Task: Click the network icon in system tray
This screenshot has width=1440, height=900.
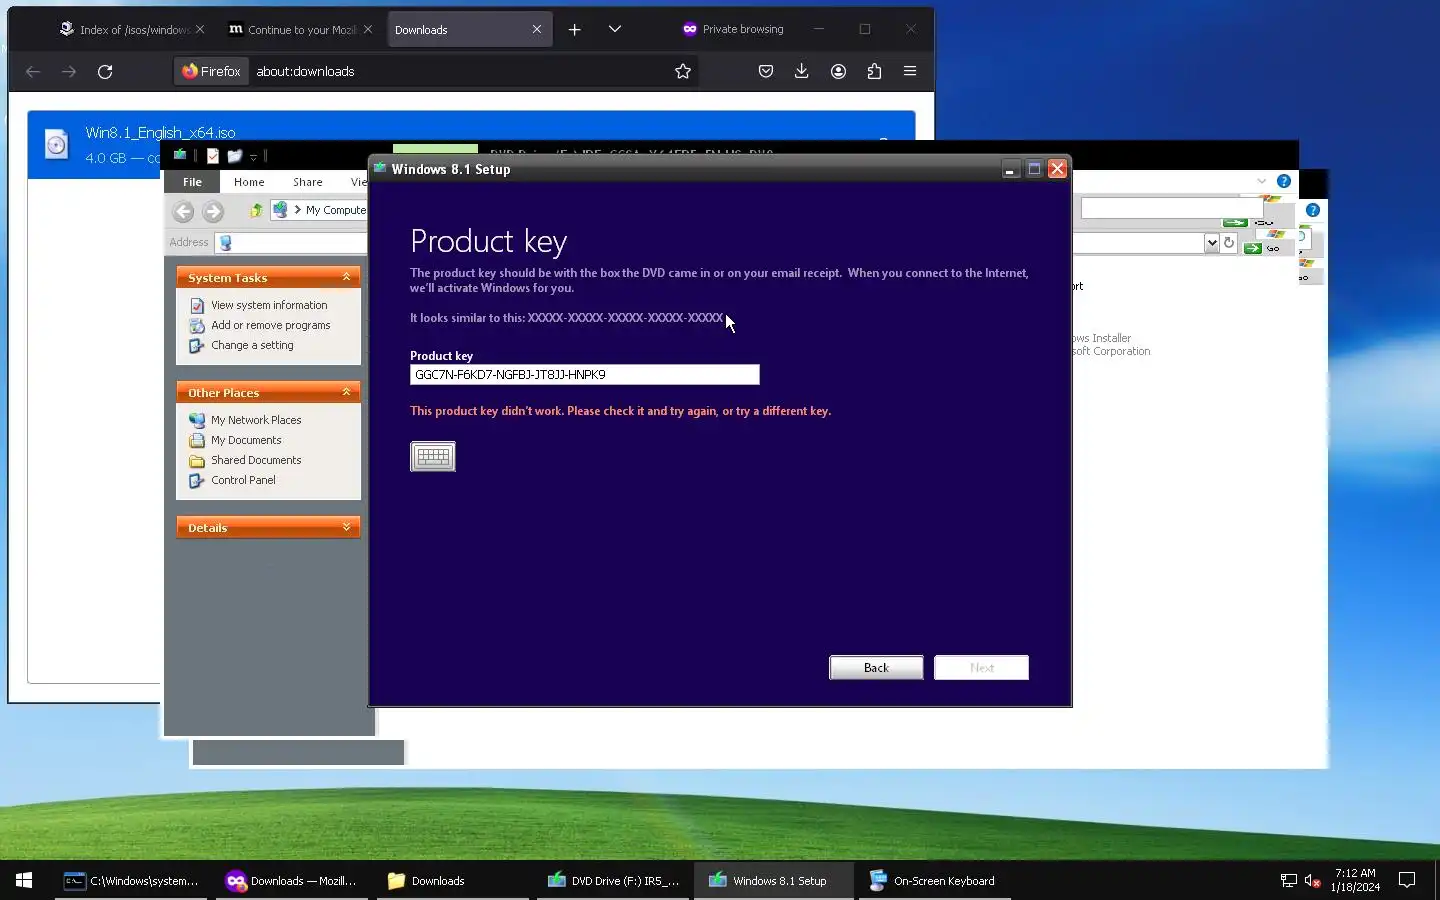Action: tap(1289, 881)
